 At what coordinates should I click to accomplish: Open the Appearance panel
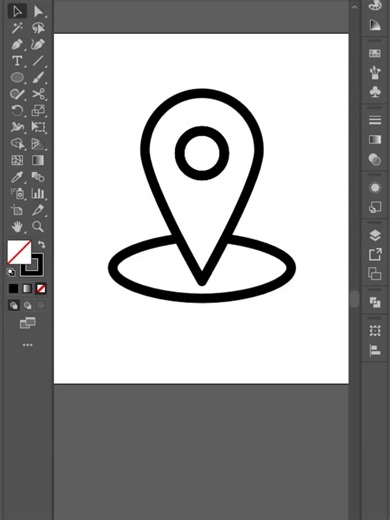tap(375, 188)
